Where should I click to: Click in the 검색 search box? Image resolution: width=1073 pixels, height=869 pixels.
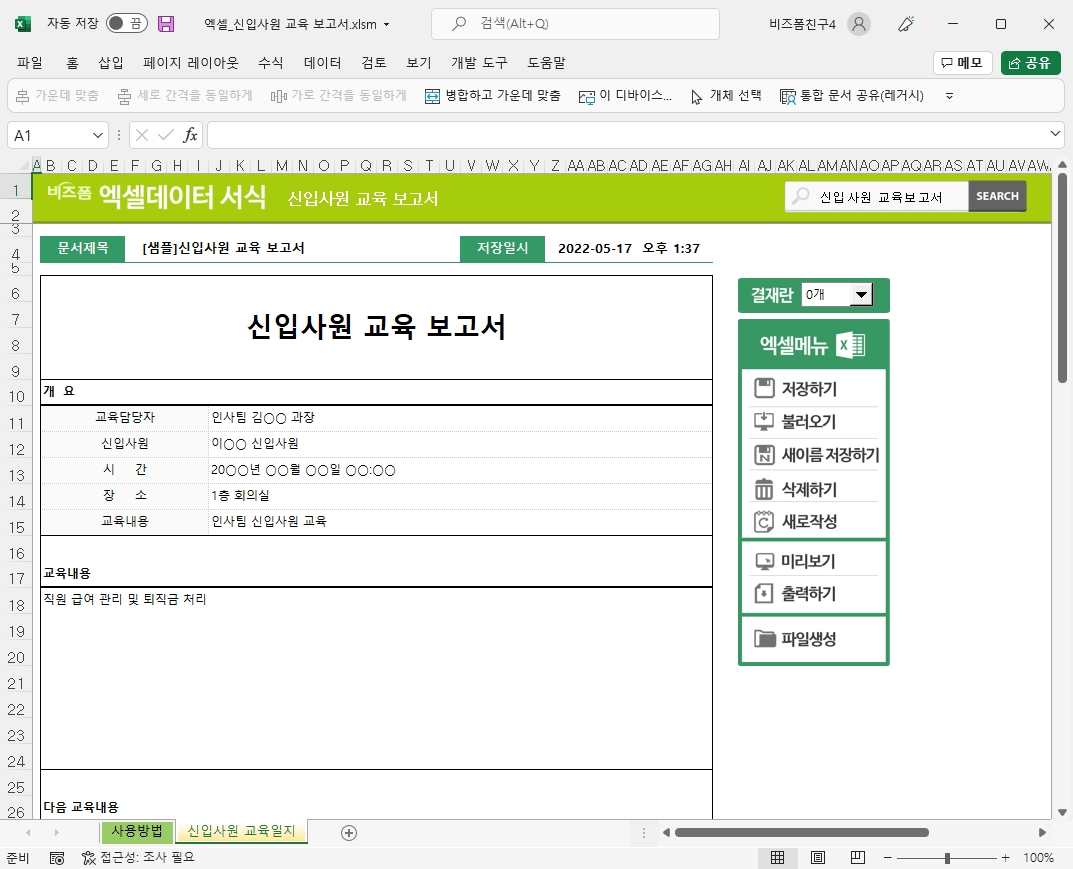(x=575, y=24)
